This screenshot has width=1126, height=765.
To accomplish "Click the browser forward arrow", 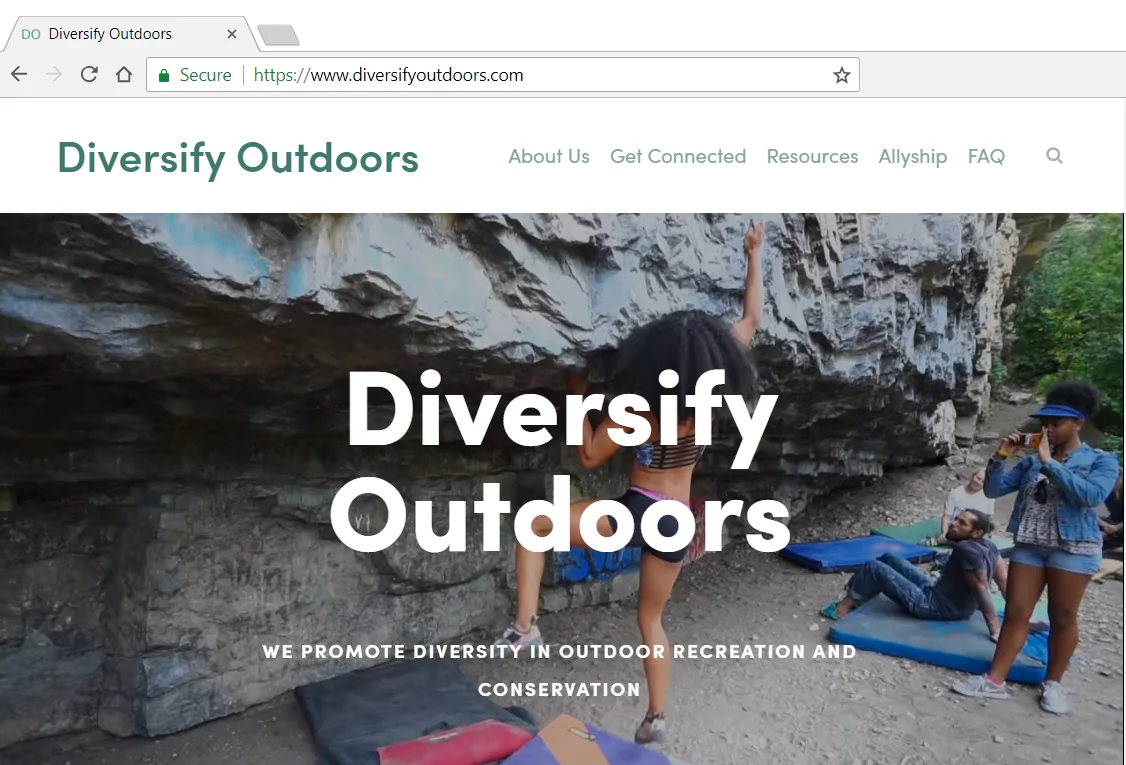I will [x=54, y=74].
